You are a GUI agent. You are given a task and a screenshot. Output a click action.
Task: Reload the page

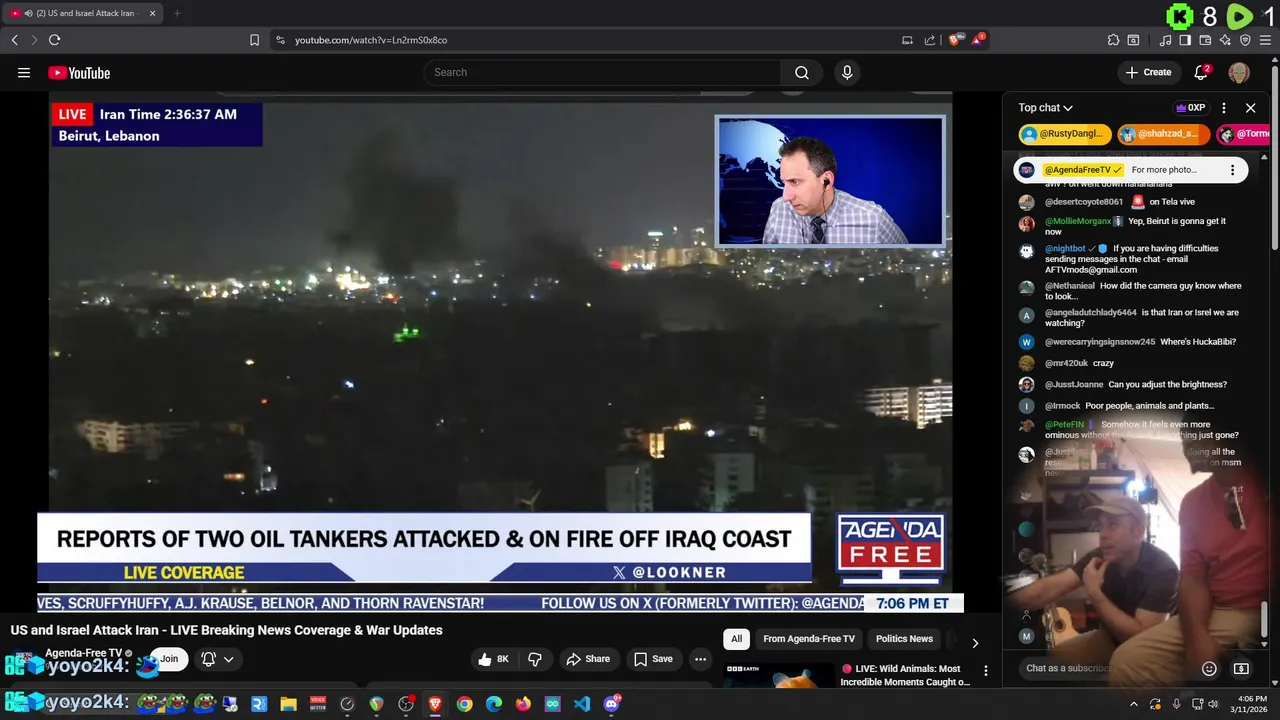click(54, 40)
